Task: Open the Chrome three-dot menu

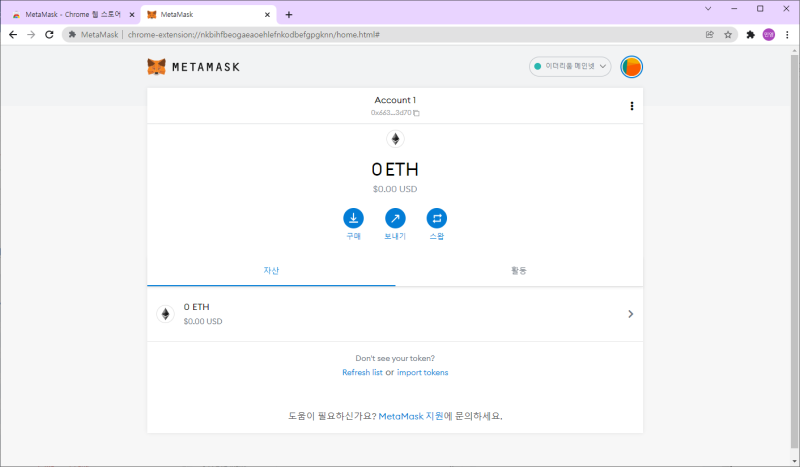Action: pyautogui.click(x=787, y=35)
